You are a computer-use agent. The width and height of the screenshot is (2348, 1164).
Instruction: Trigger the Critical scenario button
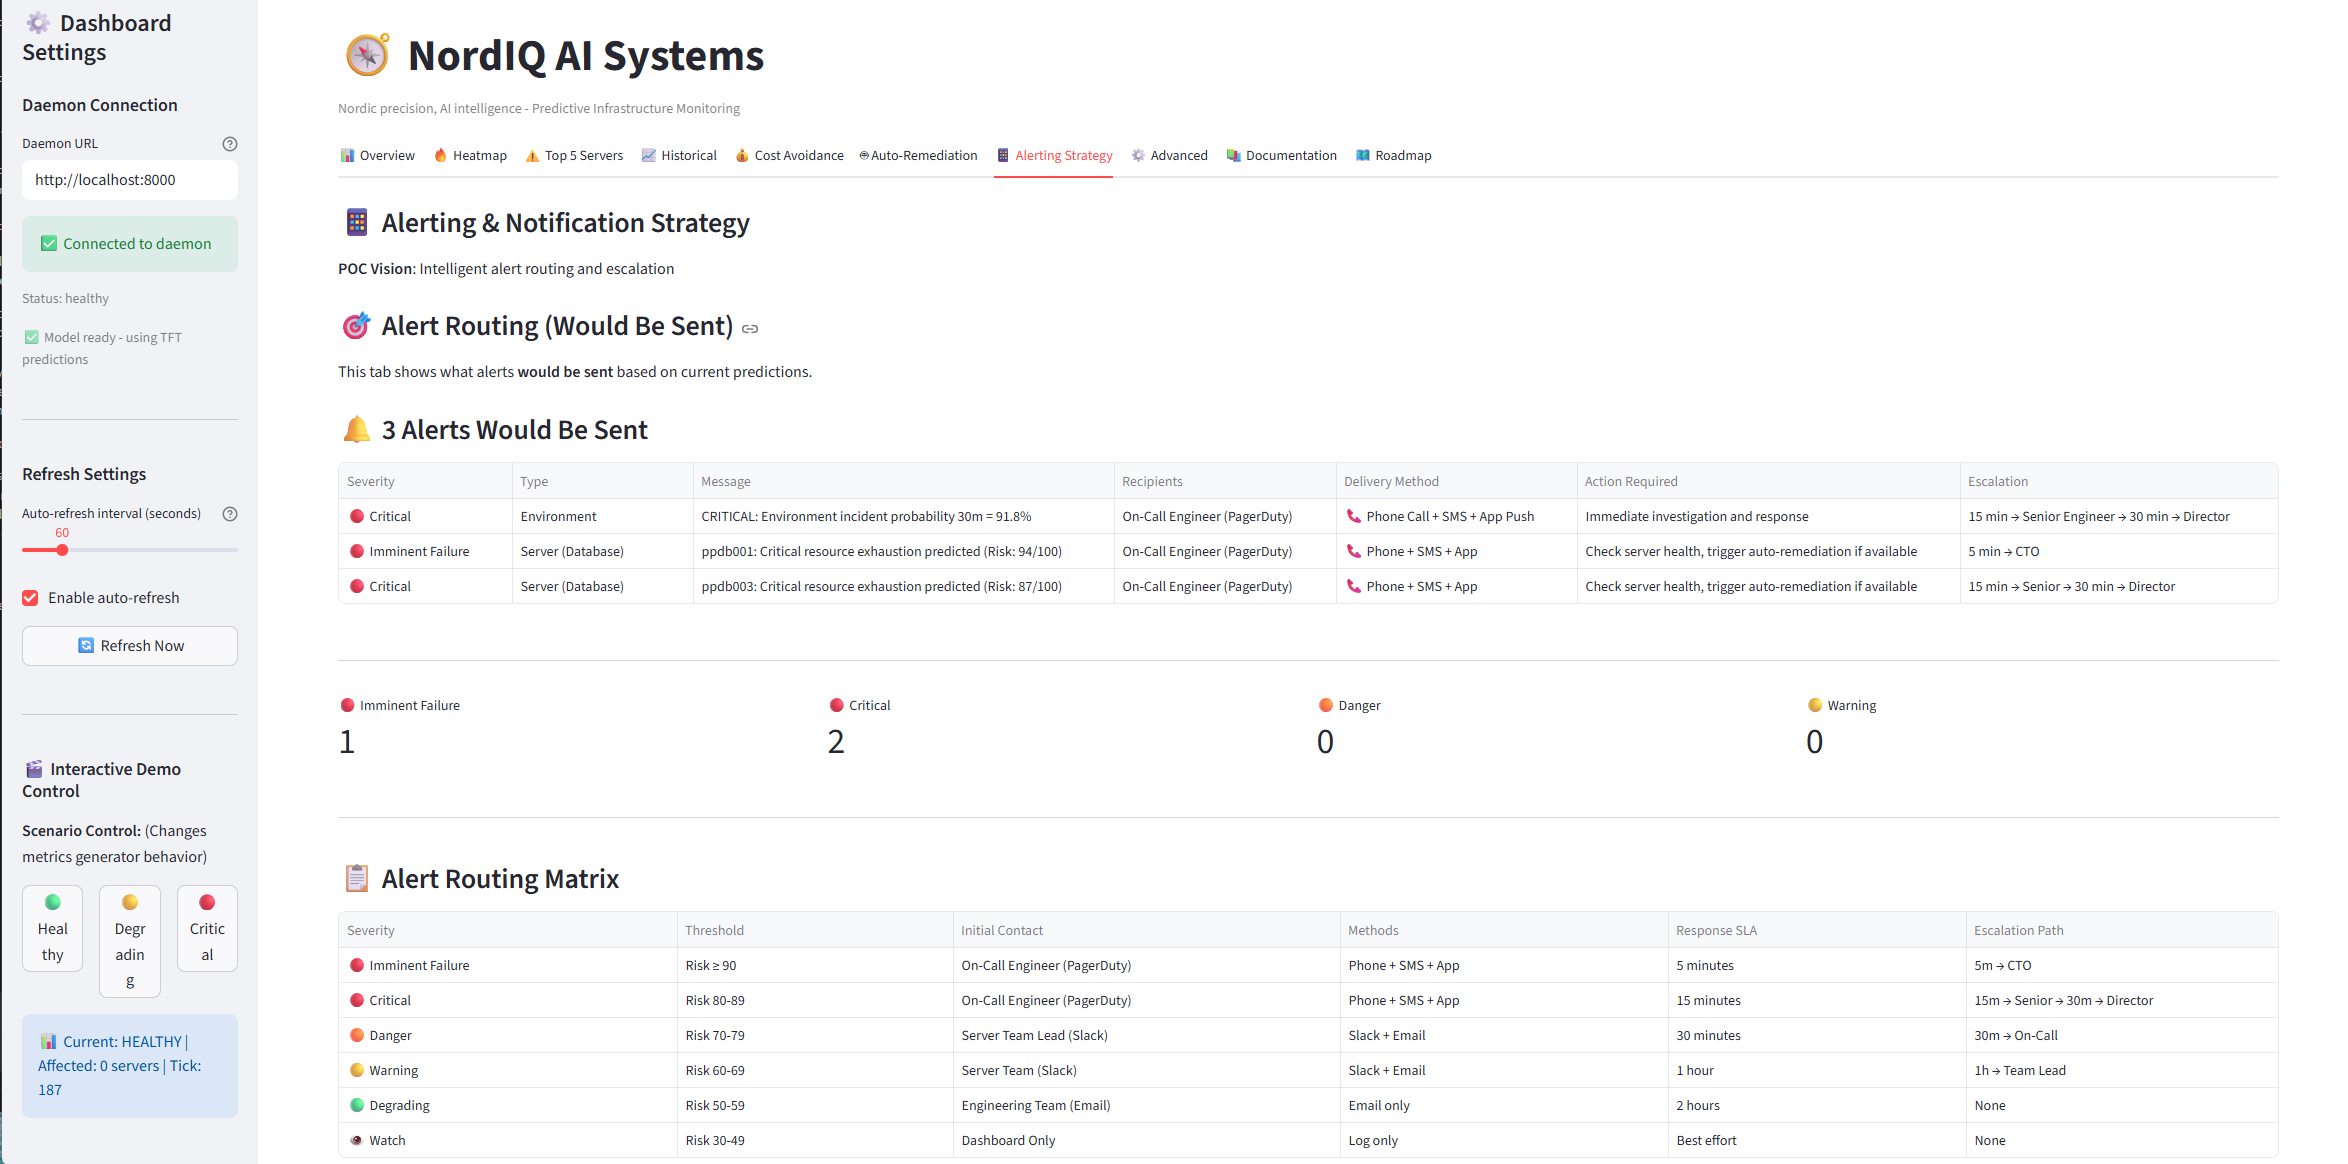[207, 928]
